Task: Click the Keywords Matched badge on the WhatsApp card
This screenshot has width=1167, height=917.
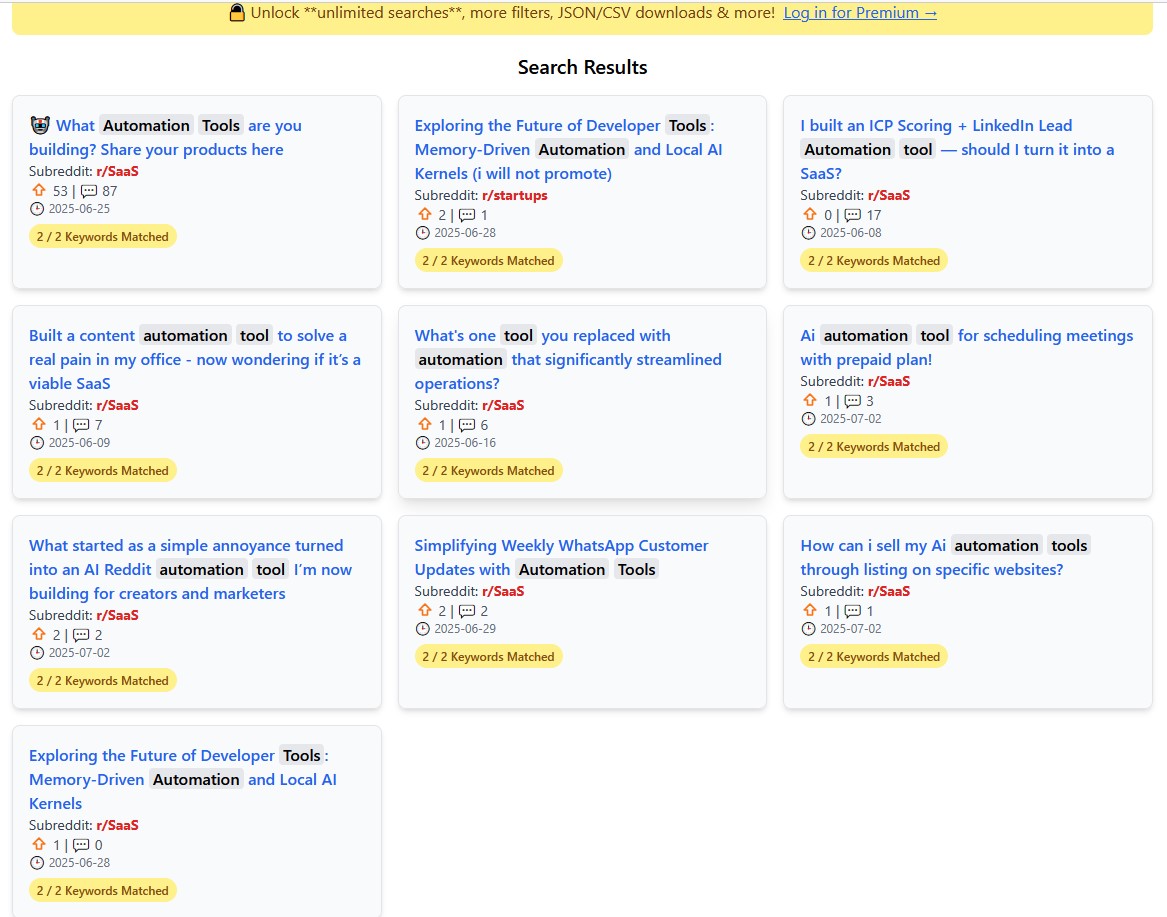Action: coord(488,657)
